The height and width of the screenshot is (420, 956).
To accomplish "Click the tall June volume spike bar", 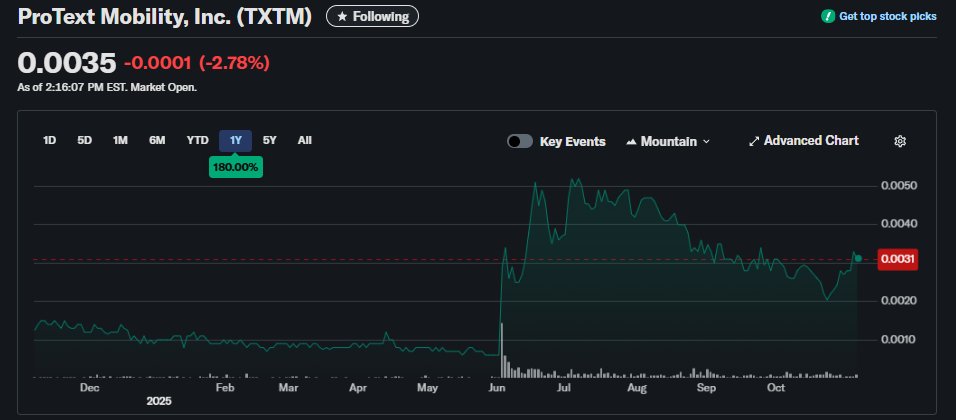I will [x=502, y=351].
